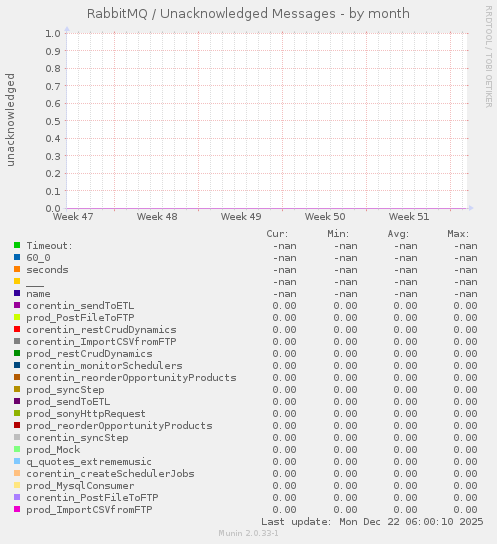Image resolution: width=497 pixels, height=544 pixels.
Task: Click the unacknowledged y-axis label
Action: tap(10, 120)
